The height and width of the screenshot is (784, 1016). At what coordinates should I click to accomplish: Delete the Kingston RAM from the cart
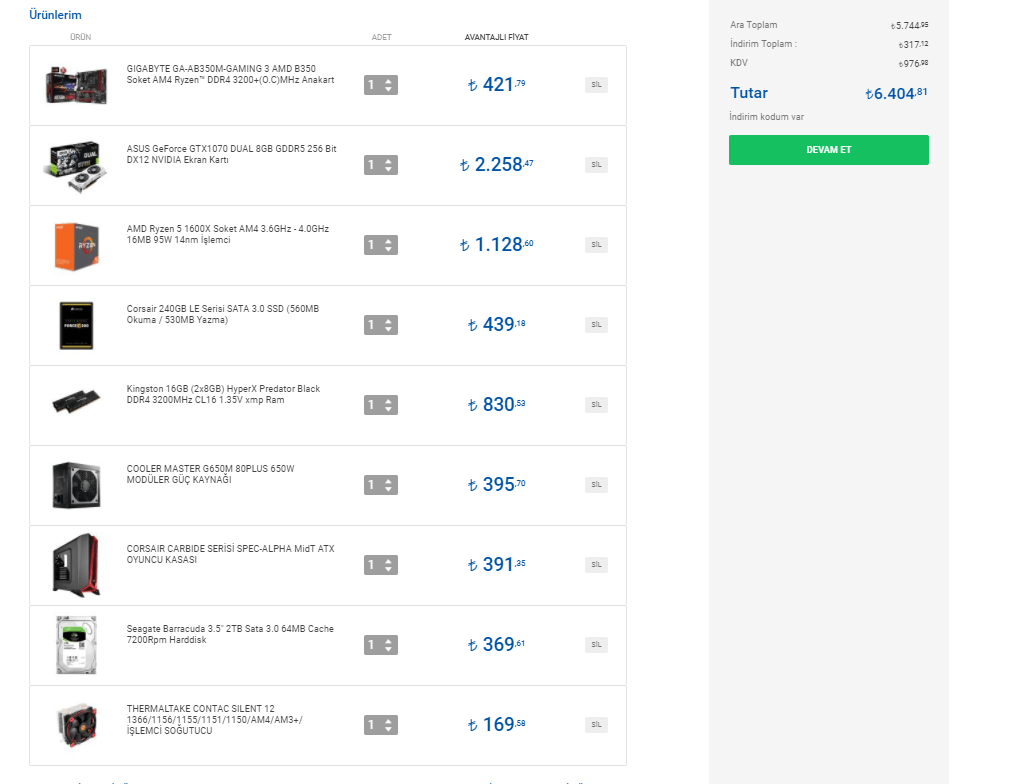[596, 405]
